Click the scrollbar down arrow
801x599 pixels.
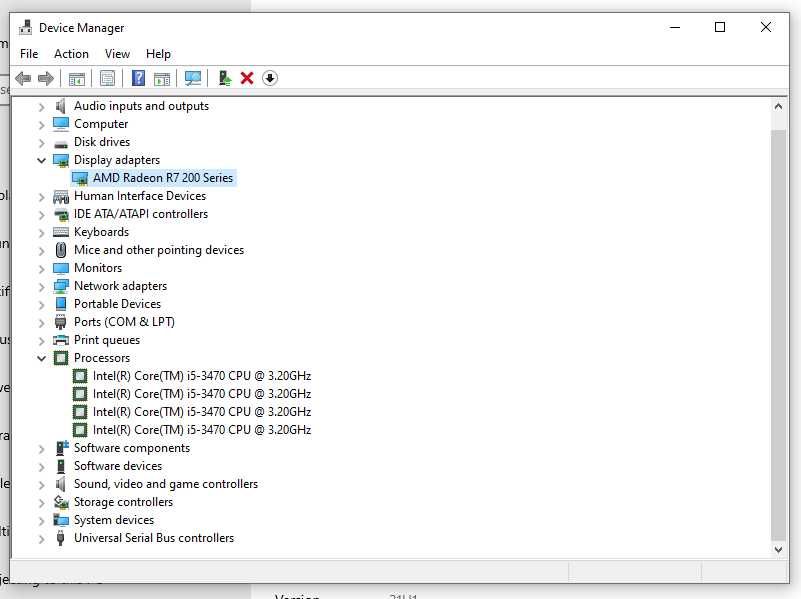(778, 549)
